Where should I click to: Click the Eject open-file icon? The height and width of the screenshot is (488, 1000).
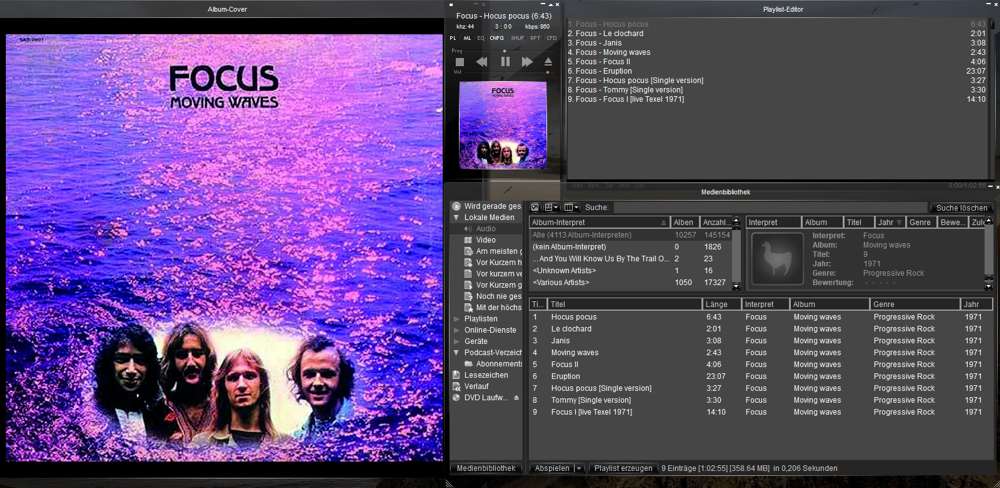point(548,62)
